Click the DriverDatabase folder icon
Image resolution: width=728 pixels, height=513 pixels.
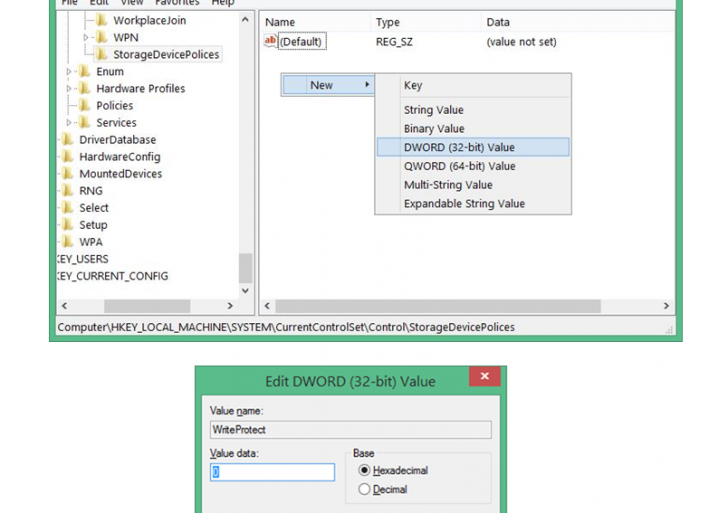(68, 139)
